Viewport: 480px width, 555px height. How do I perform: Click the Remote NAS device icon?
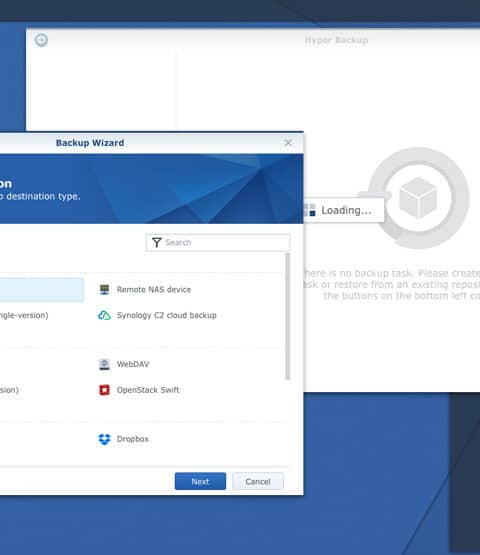(x=104, y=289)
